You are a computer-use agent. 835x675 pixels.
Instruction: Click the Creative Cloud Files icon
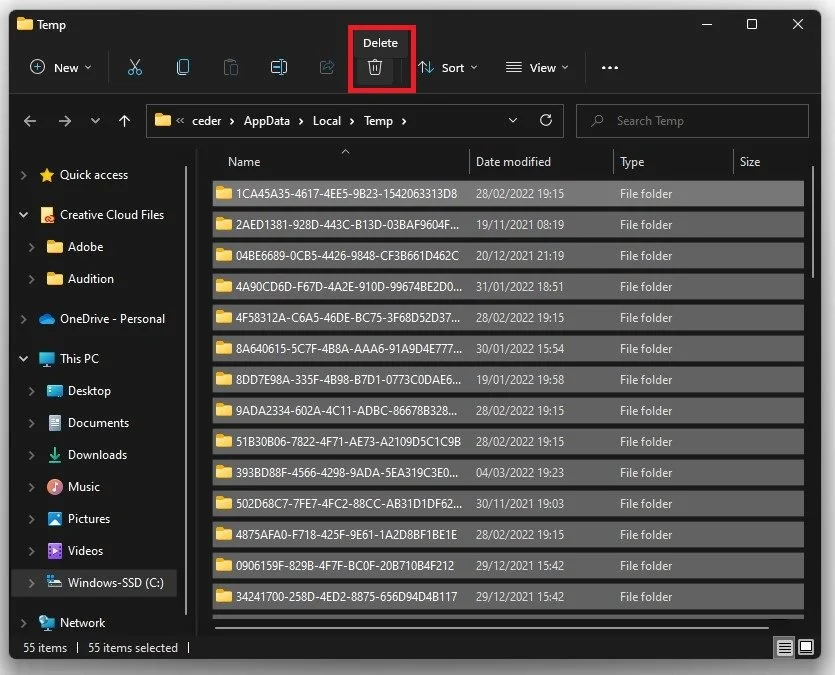point(47,215)
